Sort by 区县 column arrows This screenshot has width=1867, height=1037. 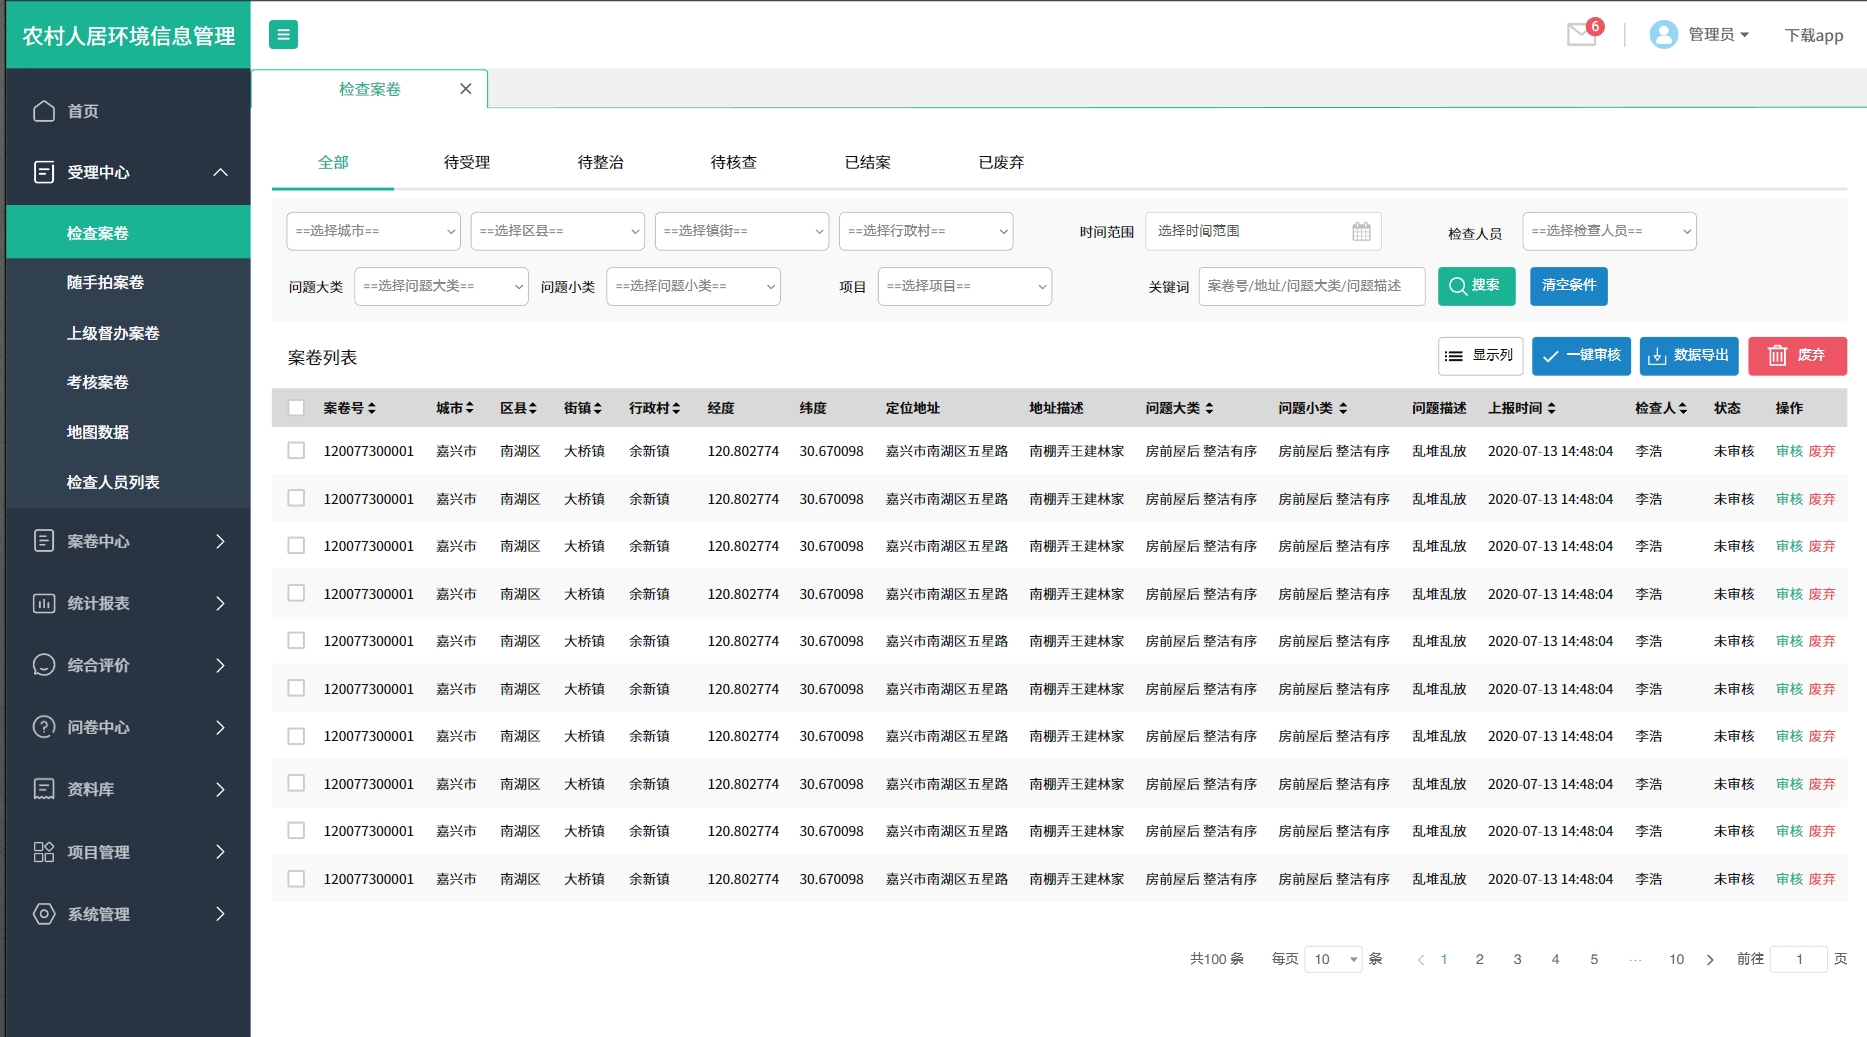tap(533, 408)
